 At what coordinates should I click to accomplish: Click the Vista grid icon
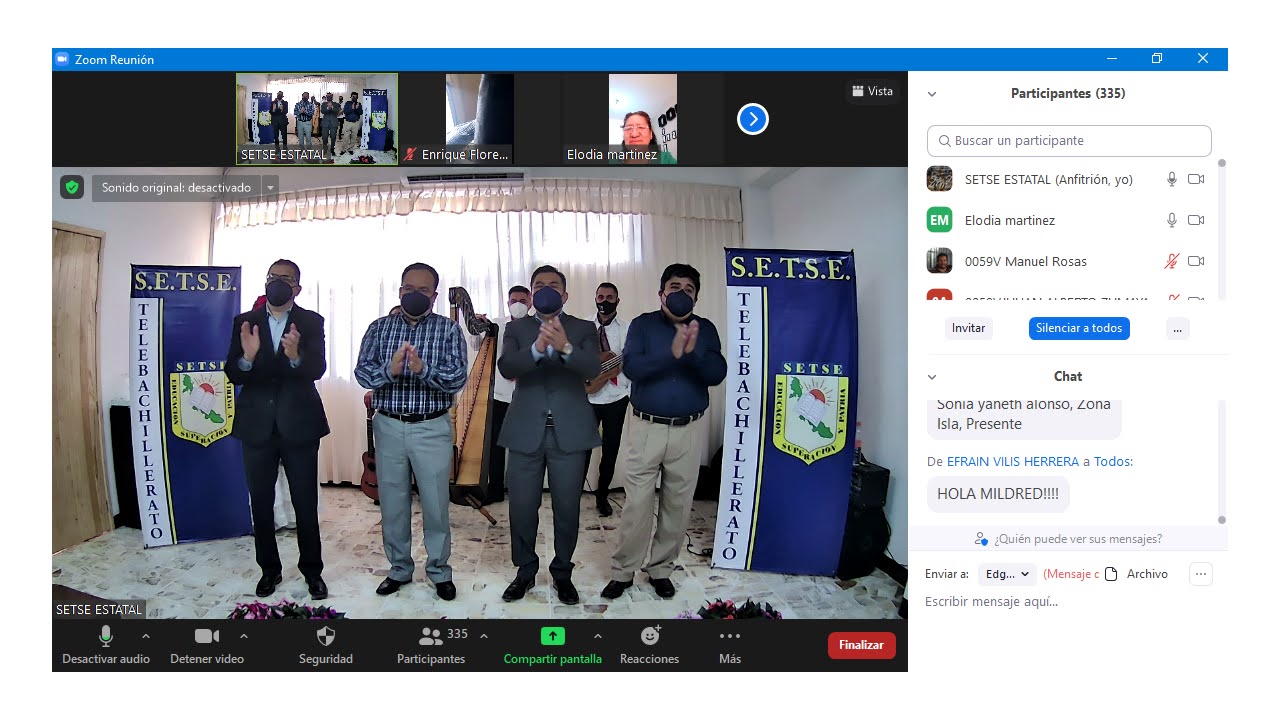click(857, 91)
